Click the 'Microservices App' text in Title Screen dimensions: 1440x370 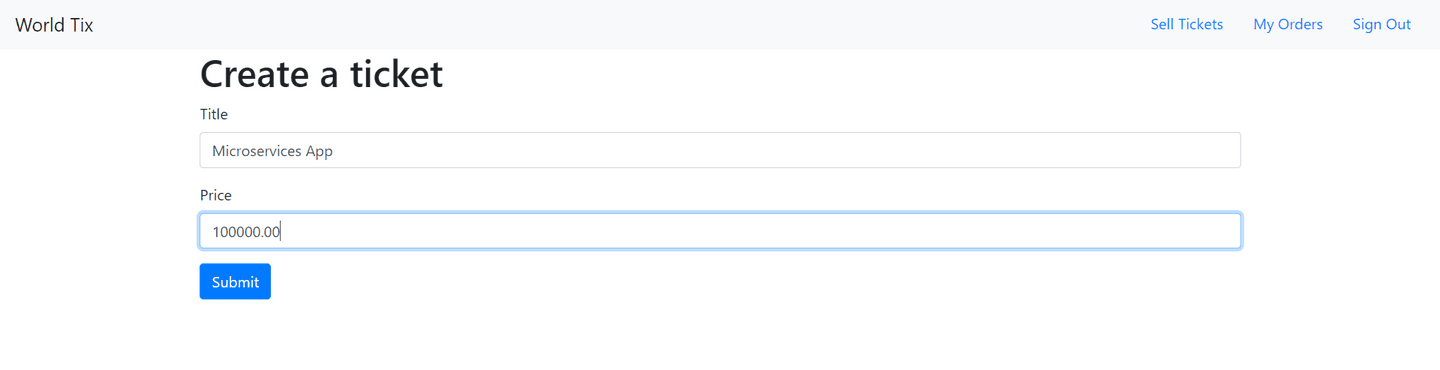click(272, 151)
